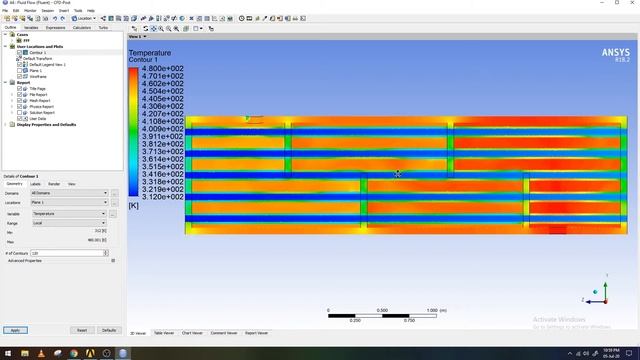Toggle Default Legend View 1 checkbox
640x360 pixels.
(19, 64)
